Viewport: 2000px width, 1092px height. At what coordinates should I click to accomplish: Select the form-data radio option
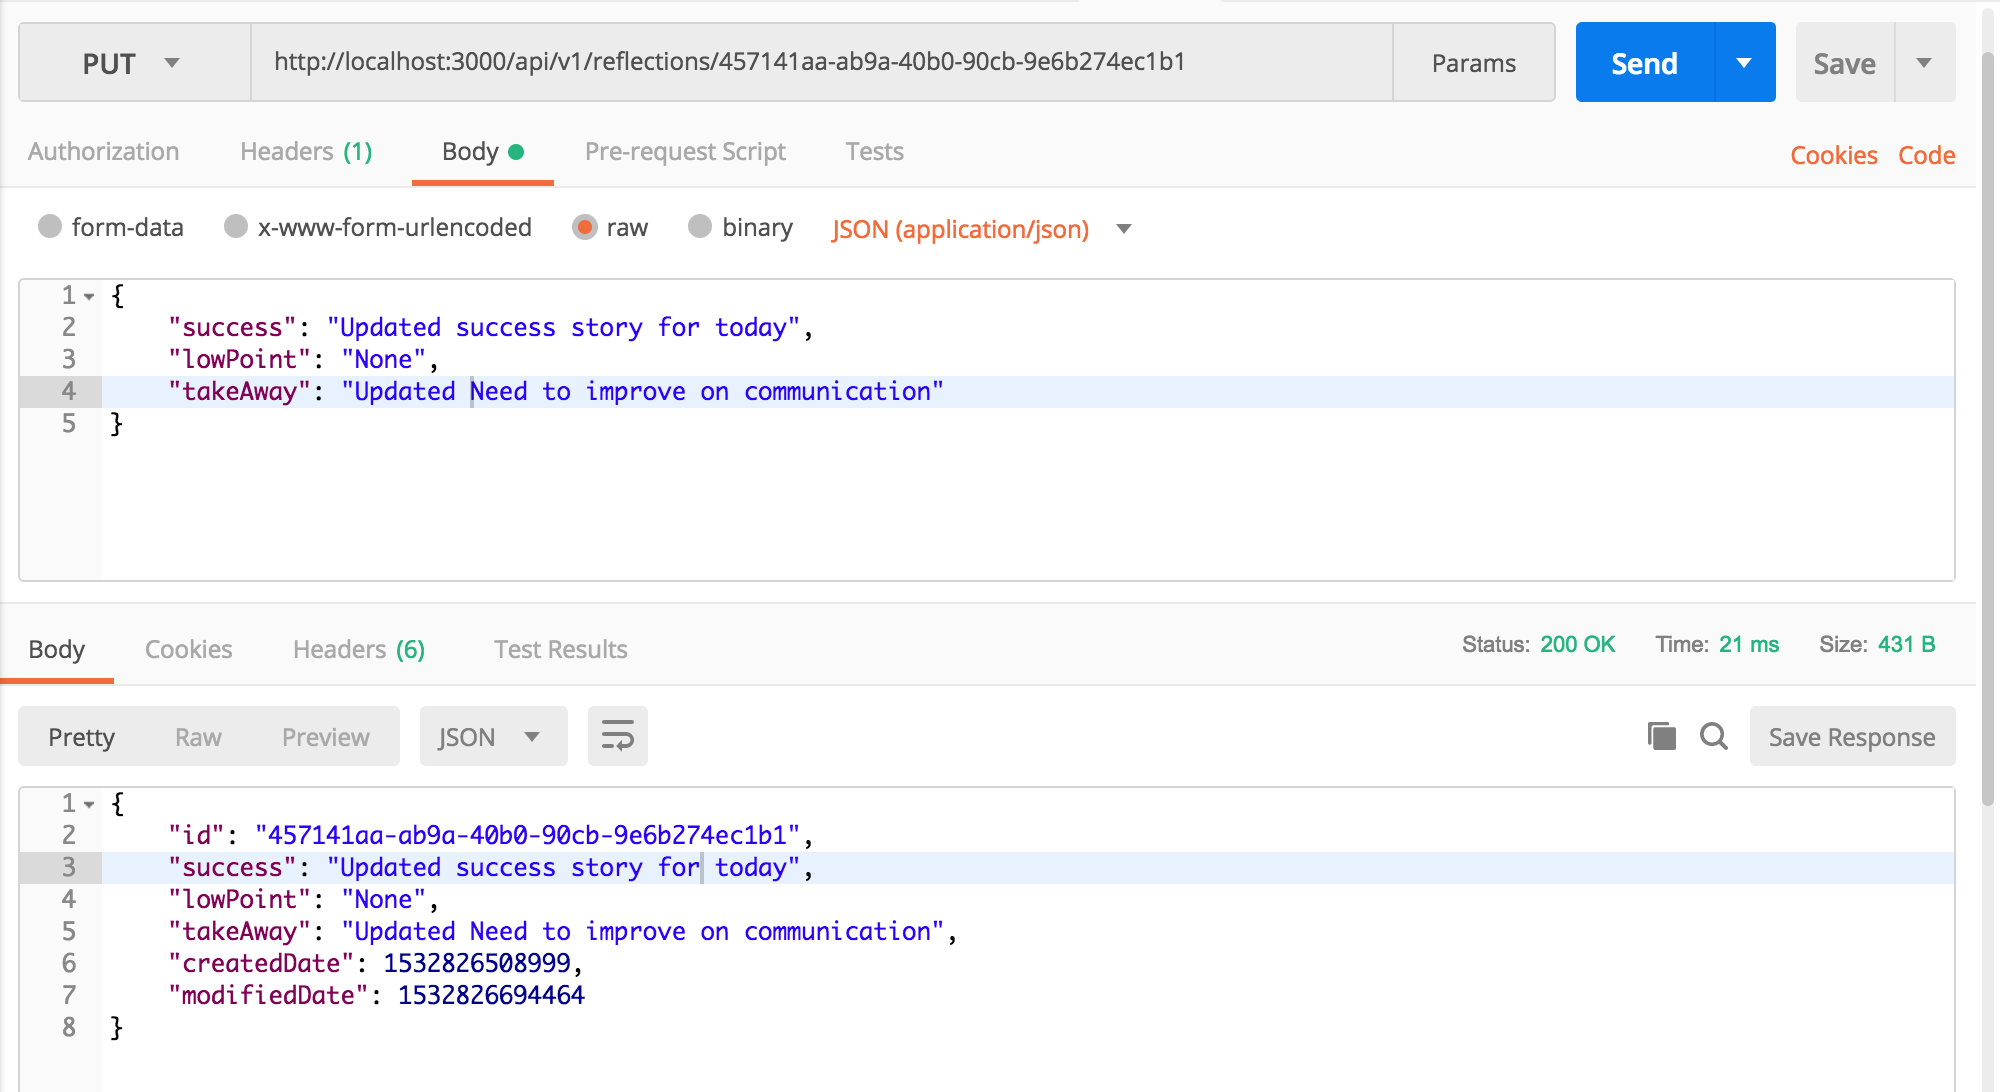click(50, 227)
